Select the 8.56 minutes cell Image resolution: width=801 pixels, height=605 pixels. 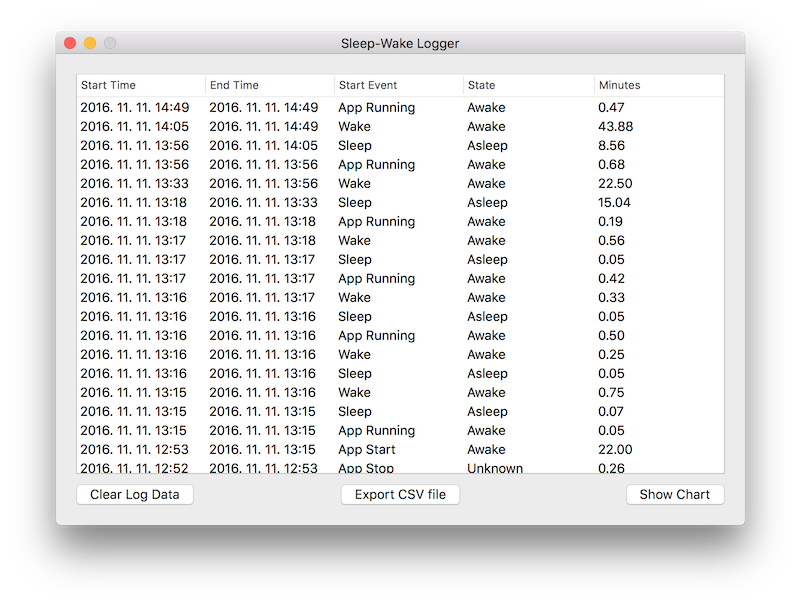coord(611,146)
